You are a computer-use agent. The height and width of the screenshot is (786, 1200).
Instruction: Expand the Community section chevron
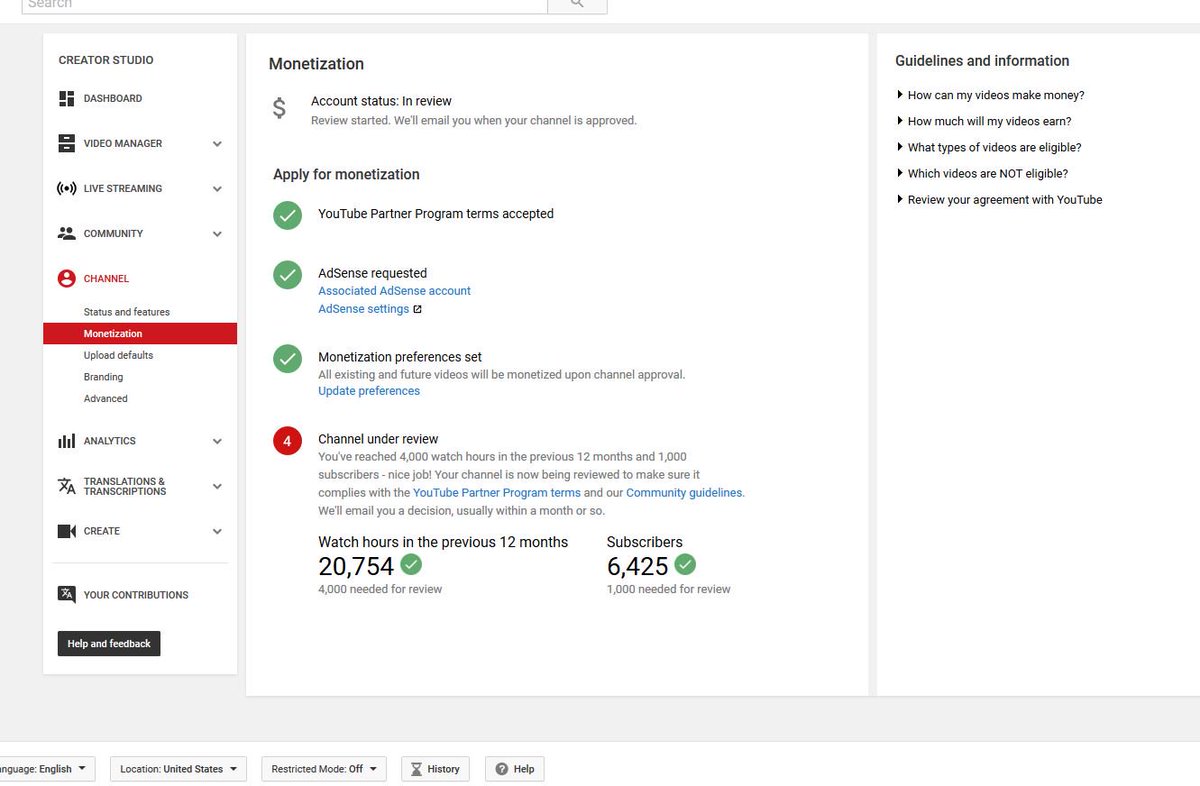coord(217,234)
